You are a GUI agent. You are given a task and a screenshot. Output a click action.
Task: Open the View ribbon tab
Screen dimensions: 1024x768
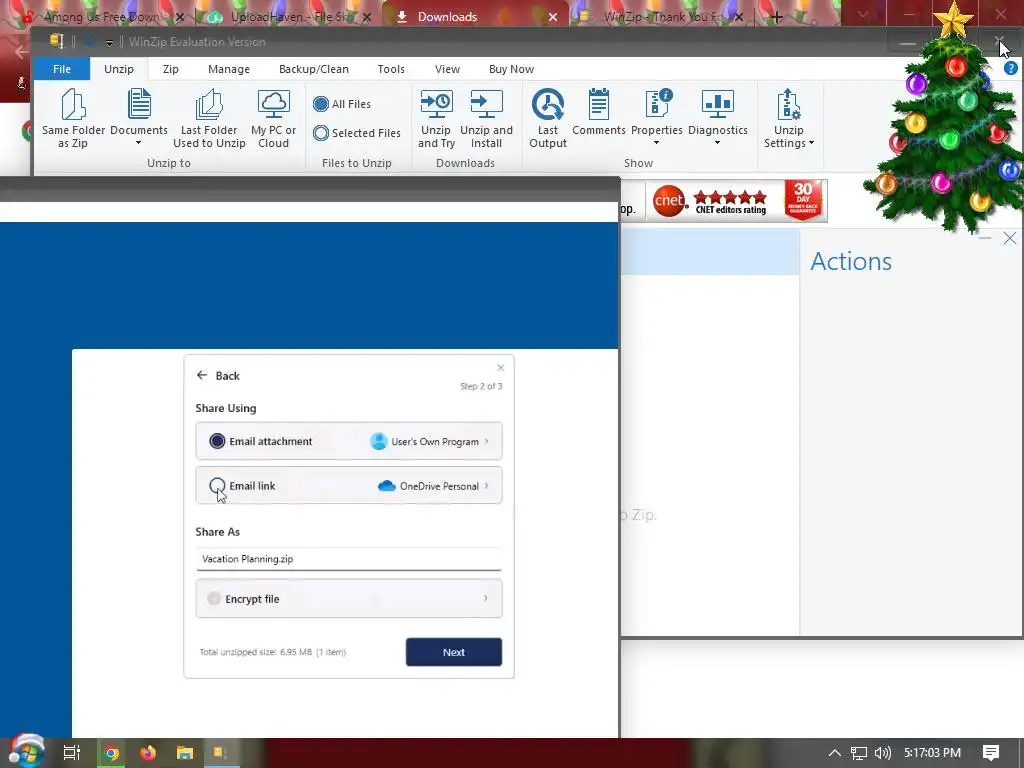447,69
